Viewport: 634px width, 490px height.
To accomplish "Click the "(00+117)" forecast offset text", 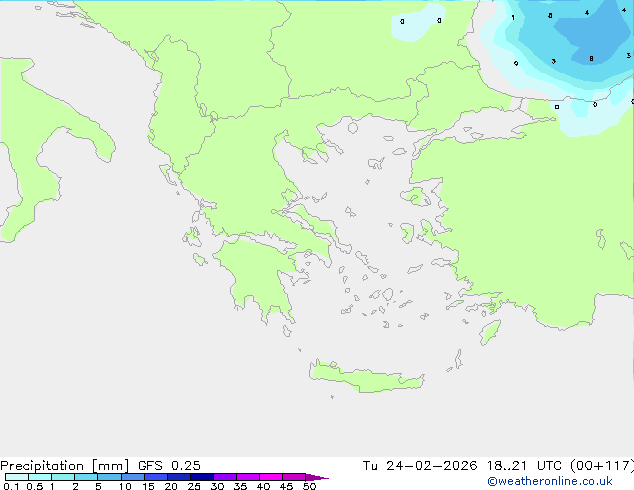I will (602, 466).
